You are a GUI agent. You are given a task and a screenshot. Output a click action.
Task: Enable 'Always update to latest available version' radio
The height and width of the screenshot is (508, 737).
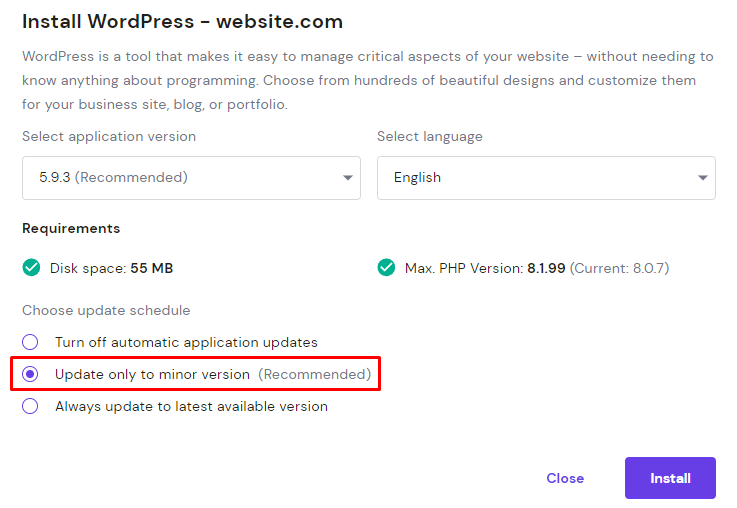[x=31, y=406]
